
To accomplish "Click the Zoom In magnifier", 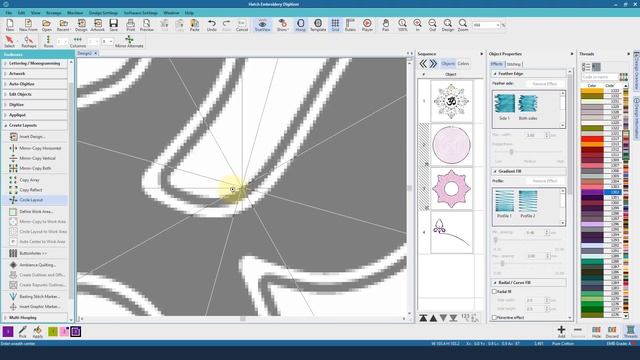I will click(418, 25).
